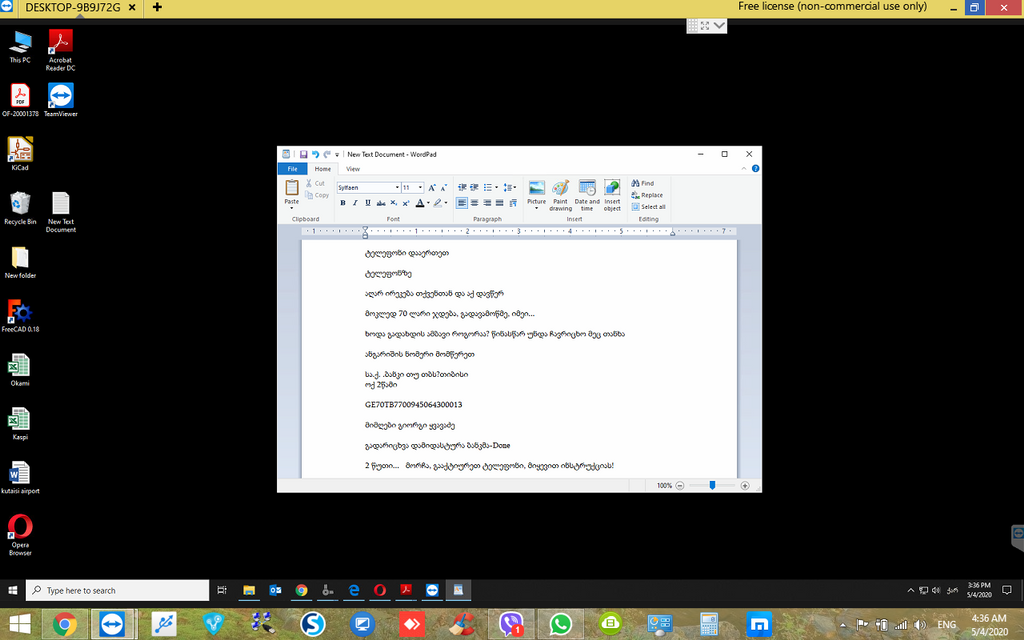The width and height of the screenshot is (1024, 640).
Task: Open the Paragraph settings icon
Action: tap(513, 203)
